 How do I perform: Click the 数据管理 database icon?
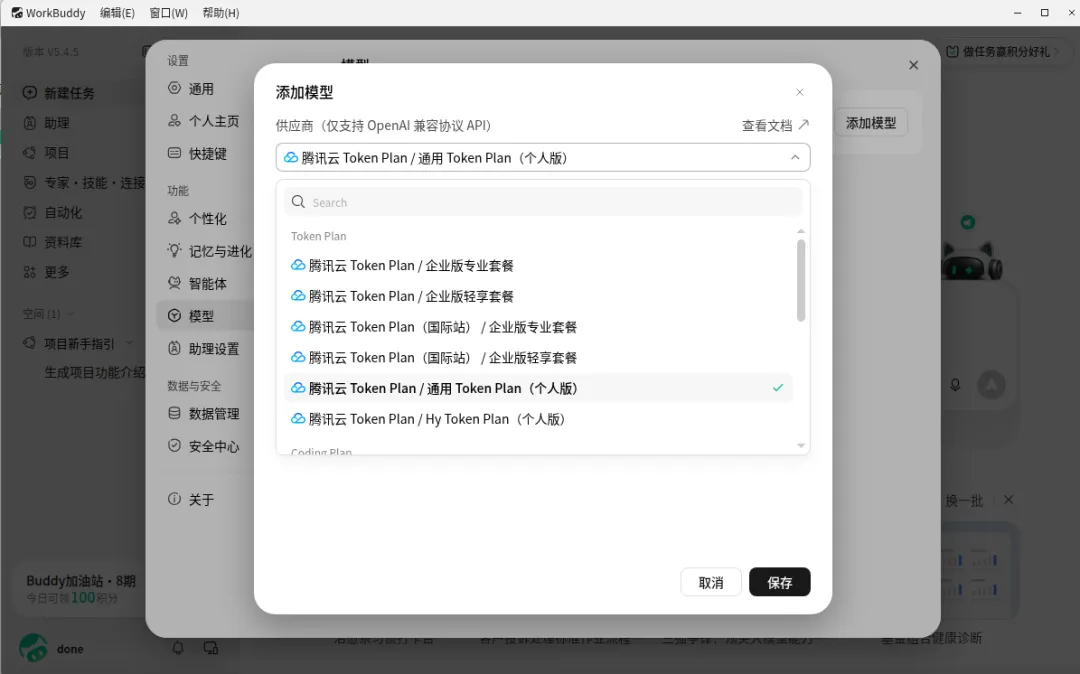coord(174,413)
